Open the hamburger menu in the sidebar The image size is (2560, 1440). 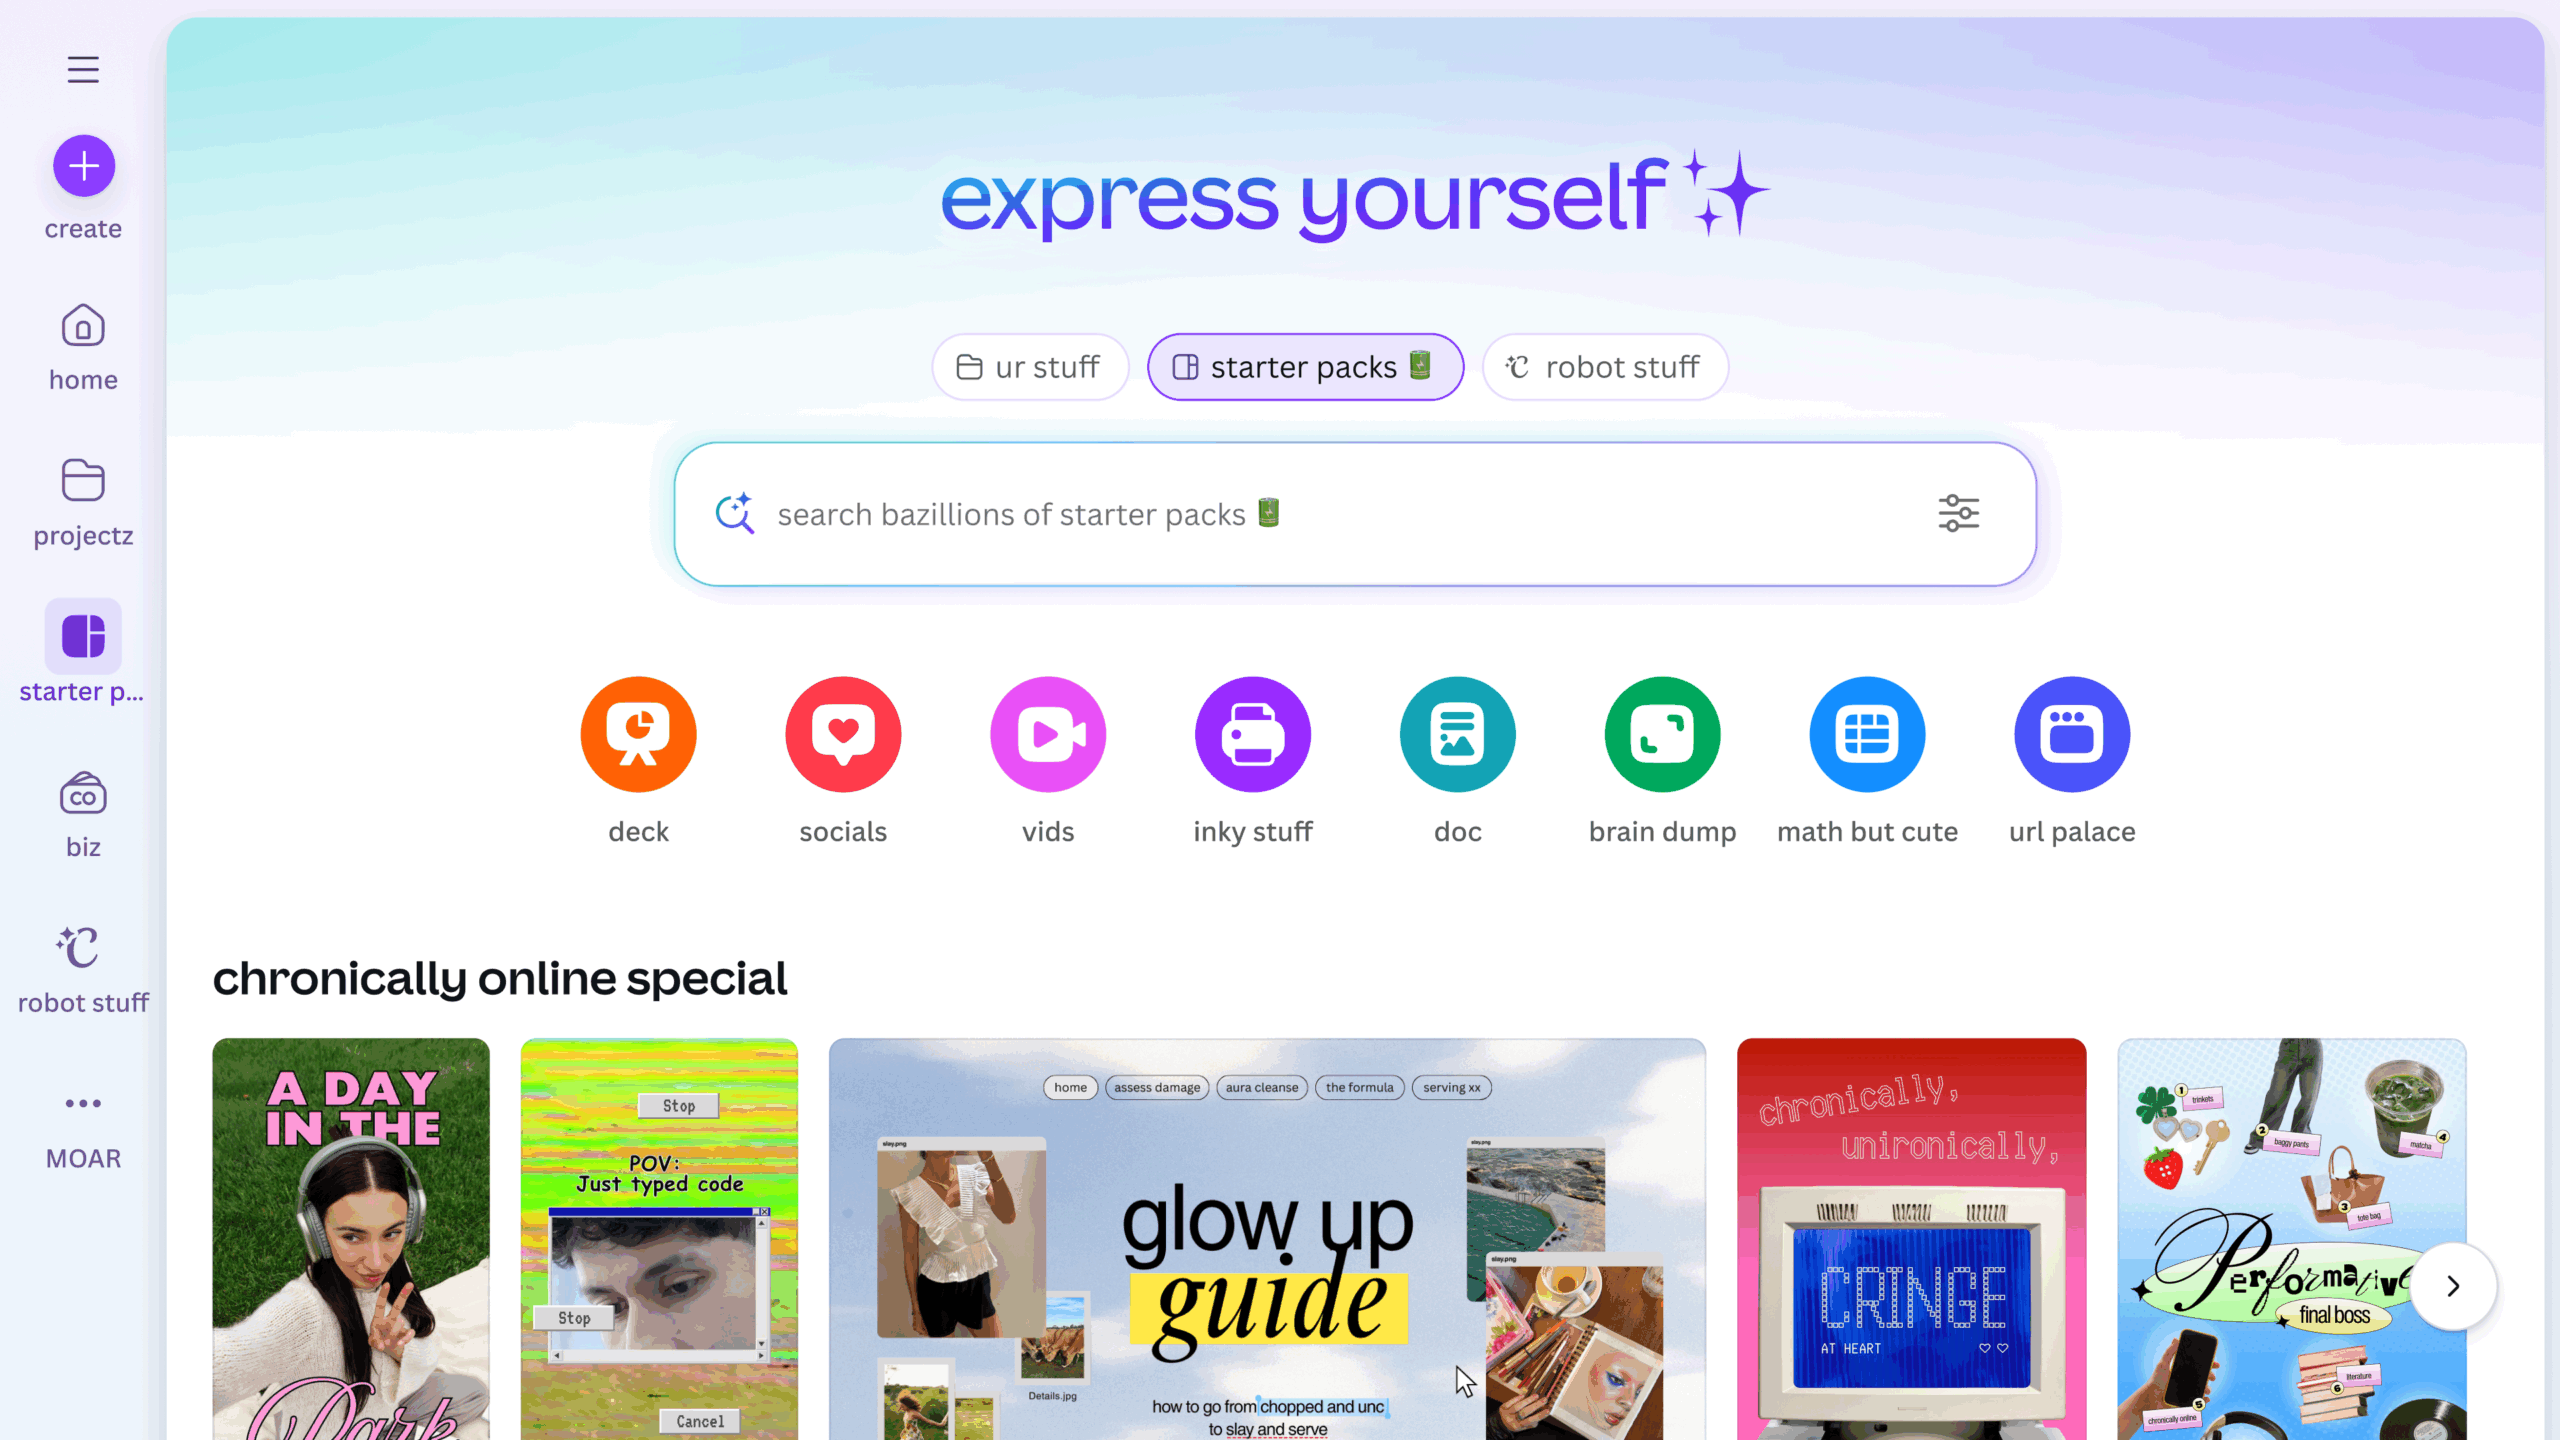point(83,69)
